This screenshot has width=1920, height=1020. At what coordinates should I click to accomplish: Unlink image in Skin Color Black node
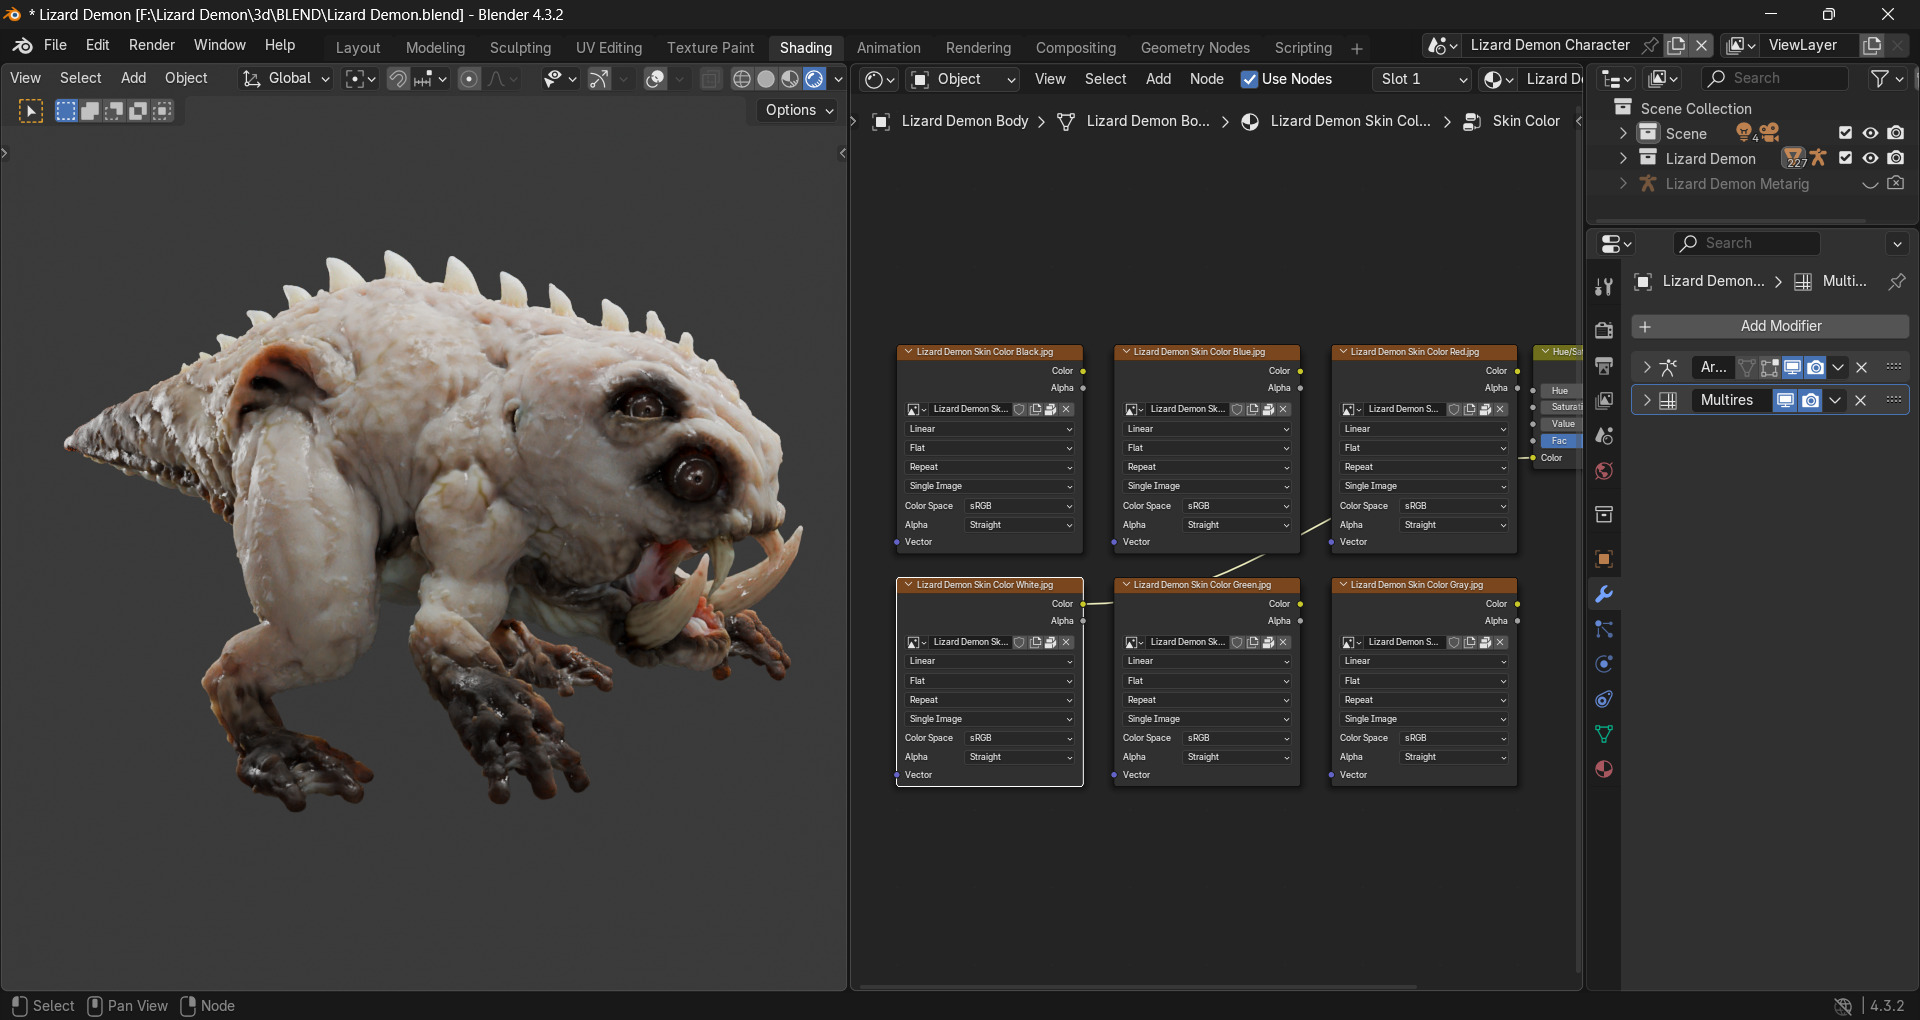tap(1066, 409)
